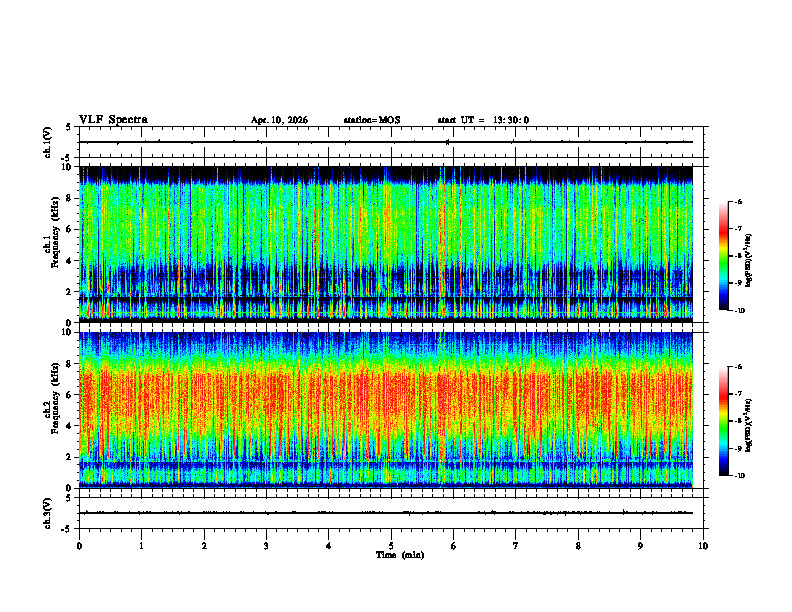Click the "10" time axis tick label

[x=703, y=546]
